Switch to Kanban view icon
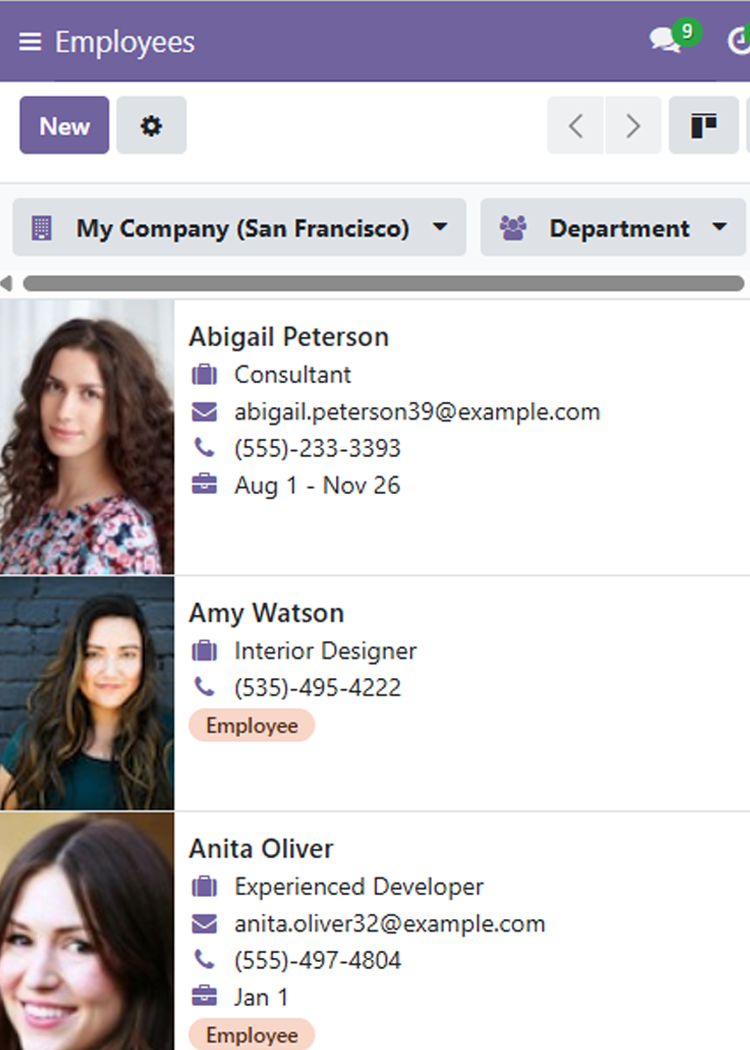Image resolution: width=750 pixels, height=1050 pixels. (704, 125)
